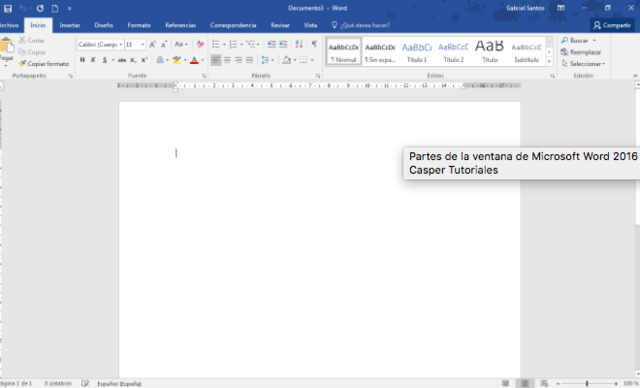Open the Referencias tab
The height and width of the screenshot is (388, 640).
[x=180, y=25]
